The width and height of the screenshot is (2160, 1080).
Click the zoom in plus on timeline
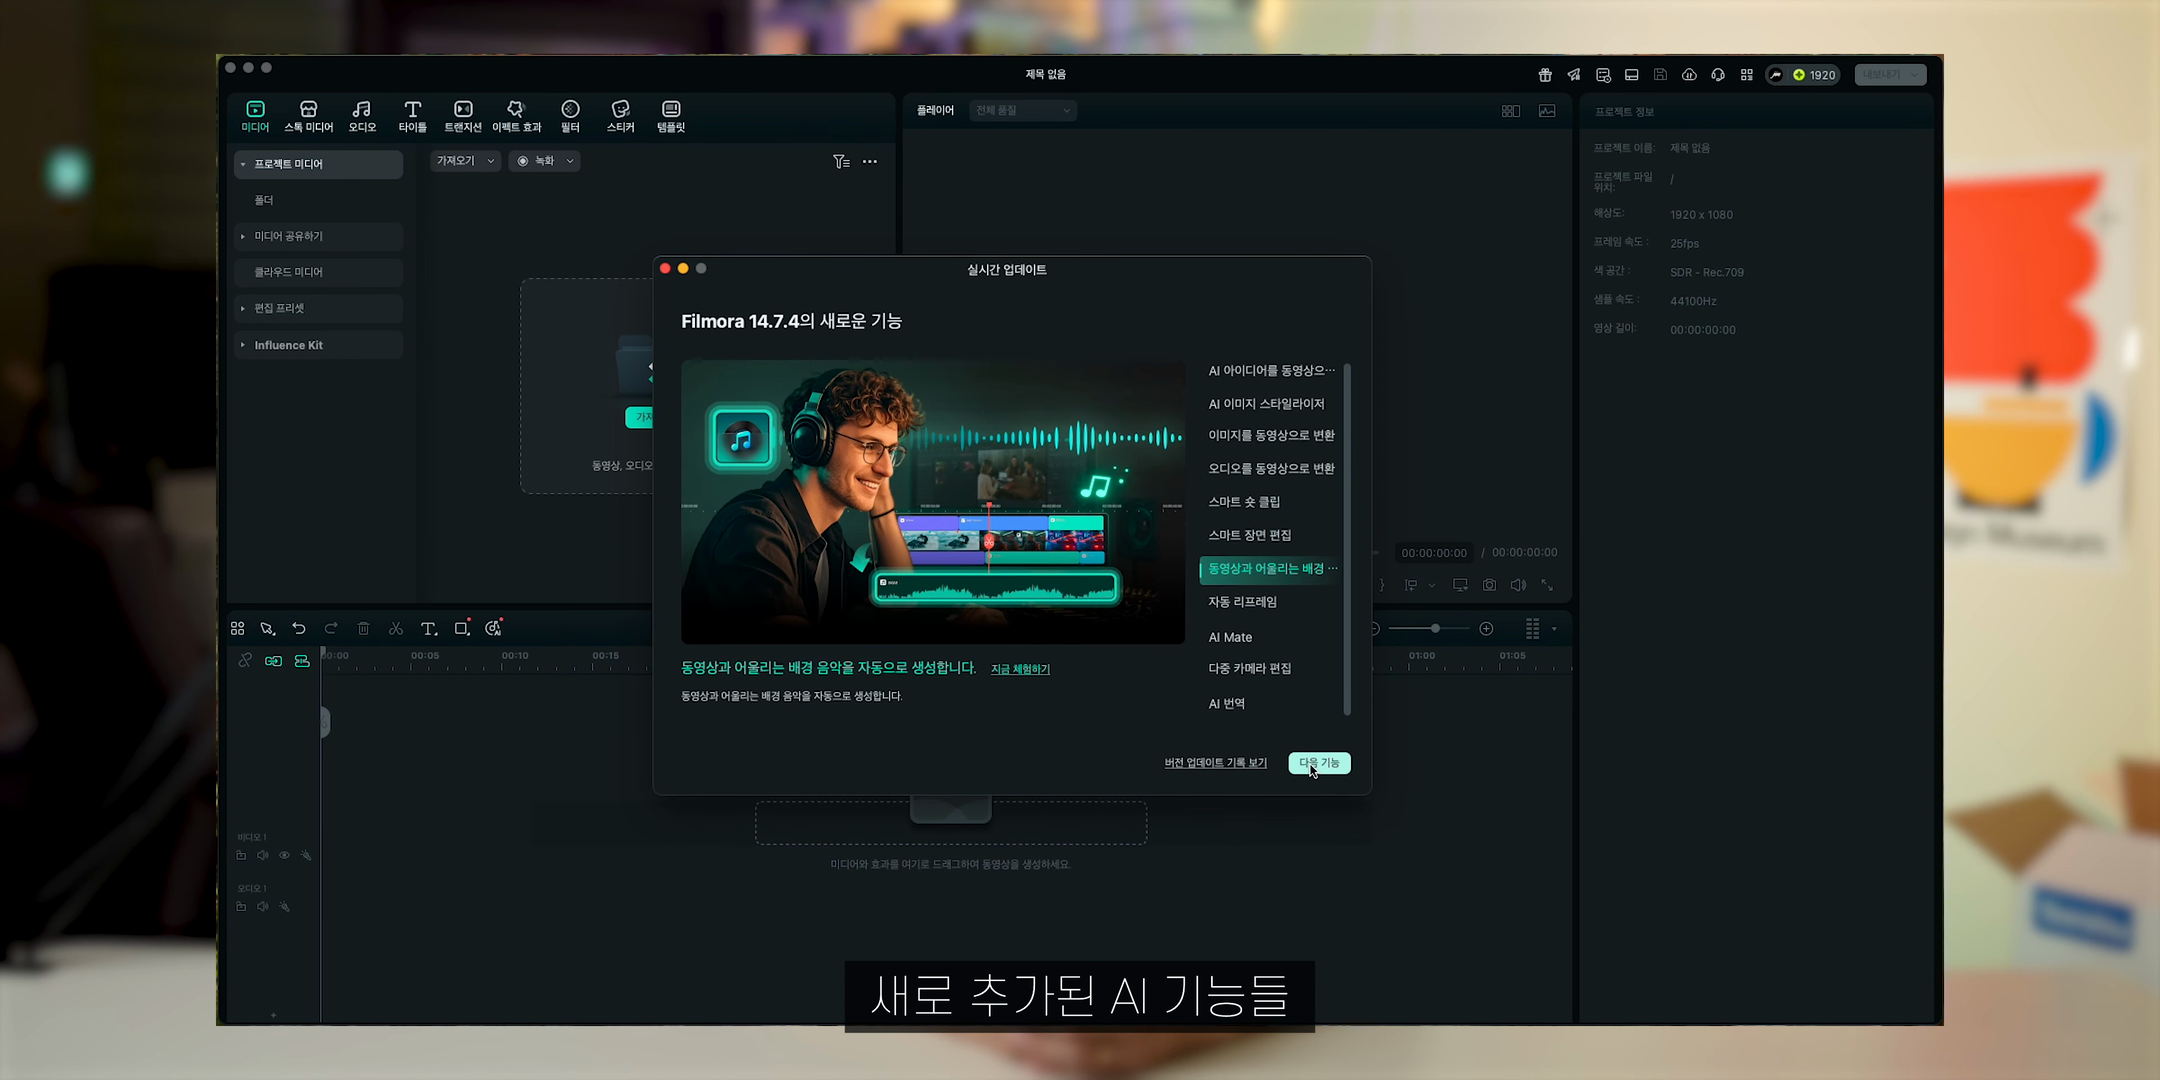point(1487,628)
